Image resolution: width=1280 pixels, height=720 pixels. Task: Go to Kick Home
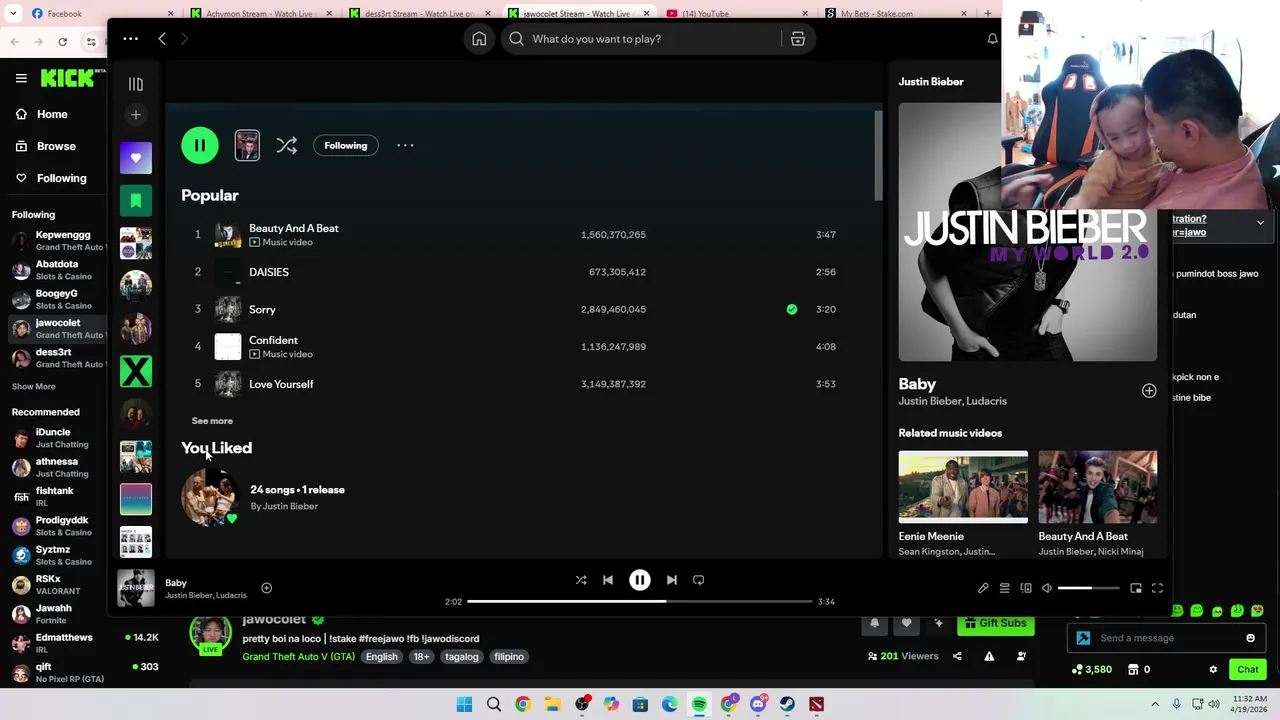click(x=41, y=114)
